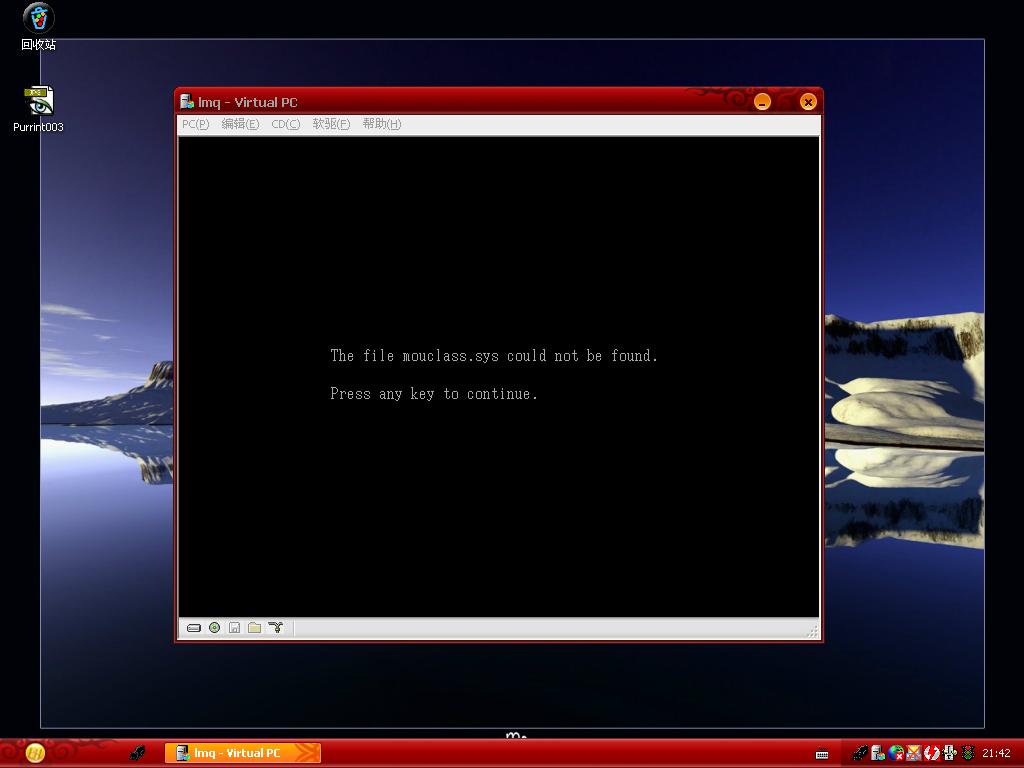Open the 编辑(E) menu

pyautogui.click(x=240, y=124)
